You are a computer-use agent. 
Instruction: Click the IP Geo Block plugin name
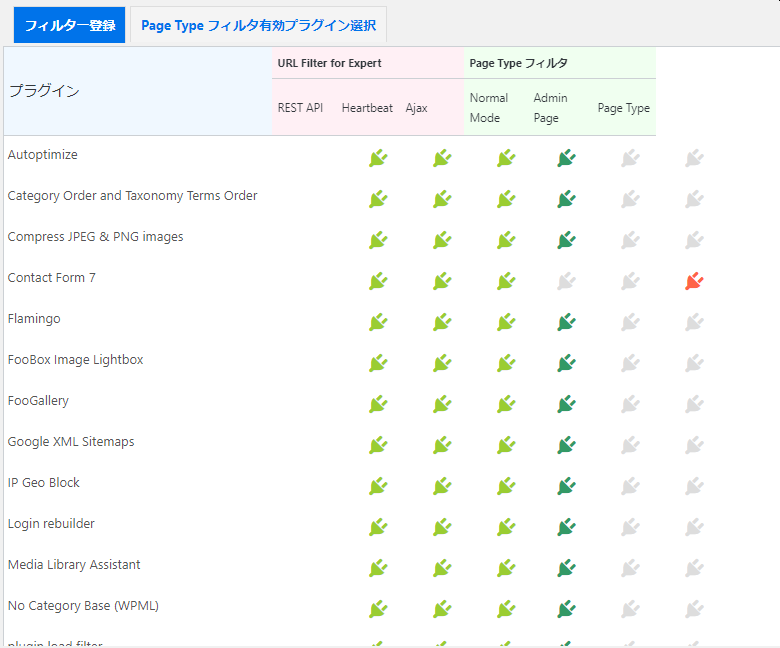[x=44, y=483]
